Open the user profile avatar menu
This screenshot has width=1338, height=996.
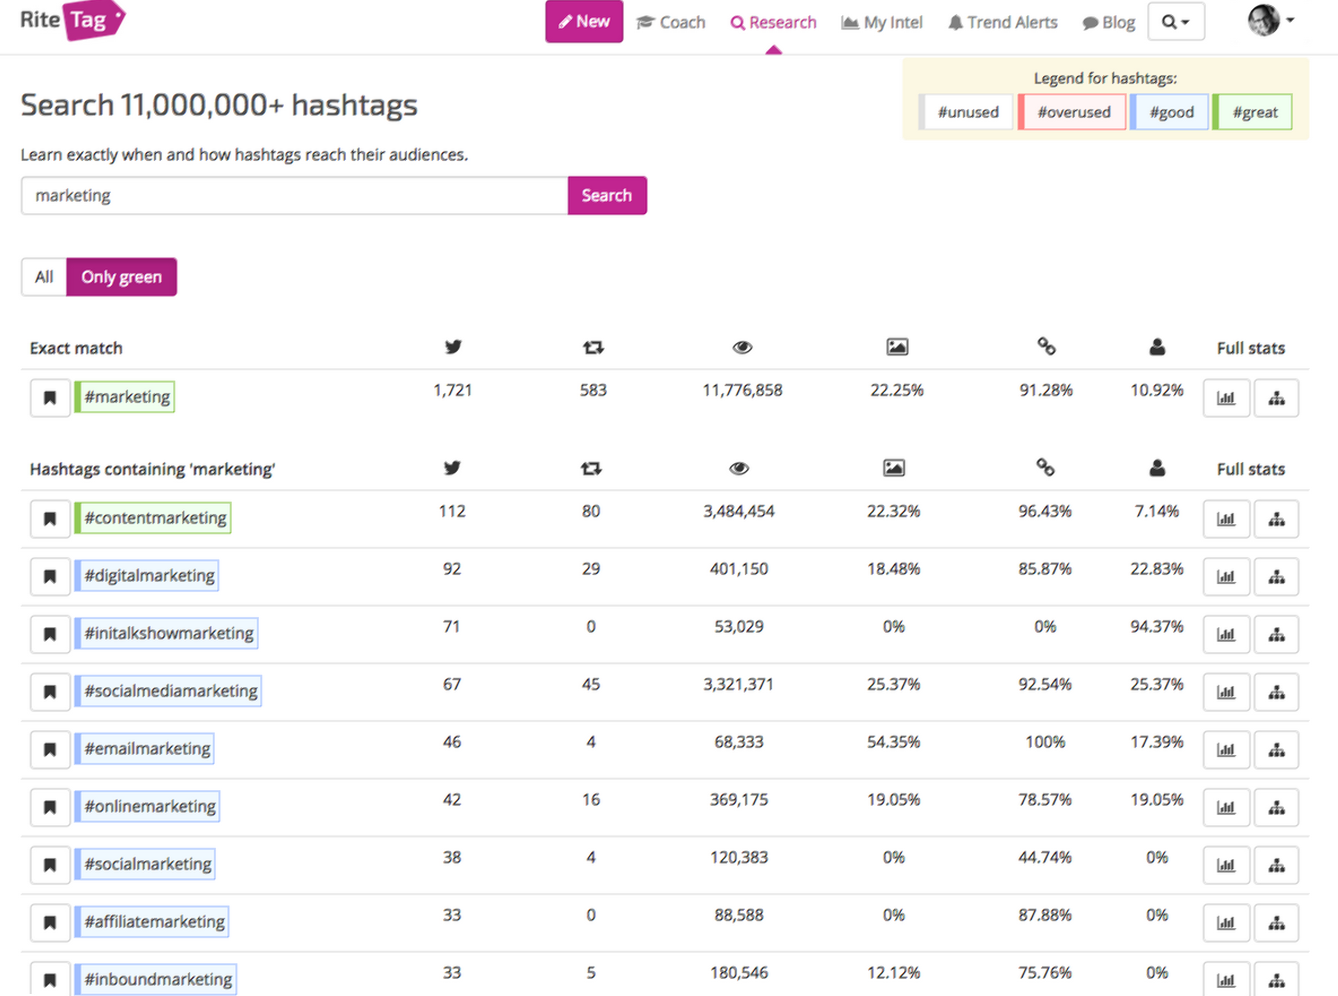(x=1269, y=20)
